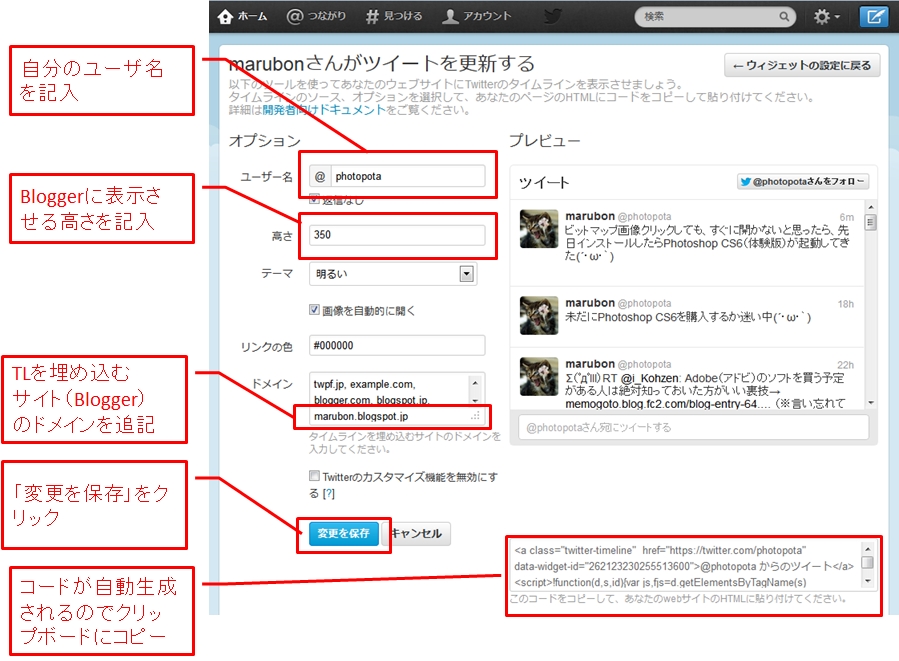
Task: Open the アカウント (Account) tab
Action: [x=476, y=17]
